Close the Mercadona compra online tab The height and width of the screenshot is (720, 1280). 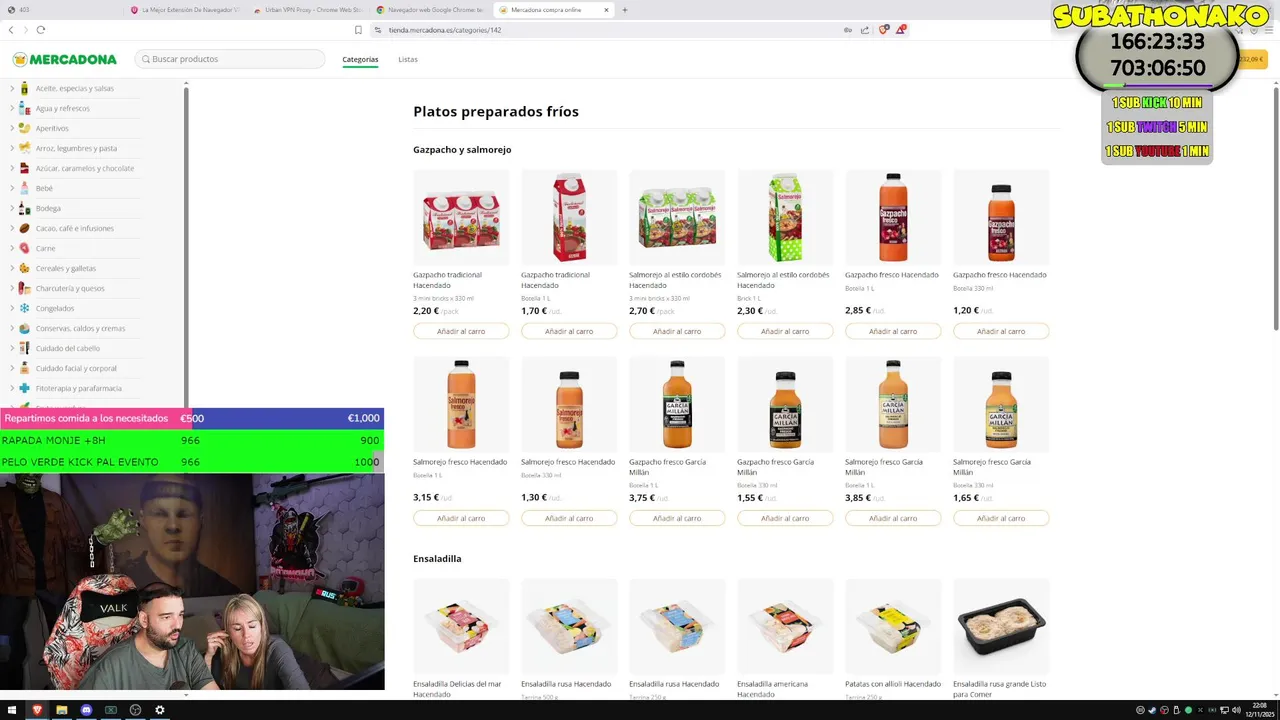click(x=606, y=10)
